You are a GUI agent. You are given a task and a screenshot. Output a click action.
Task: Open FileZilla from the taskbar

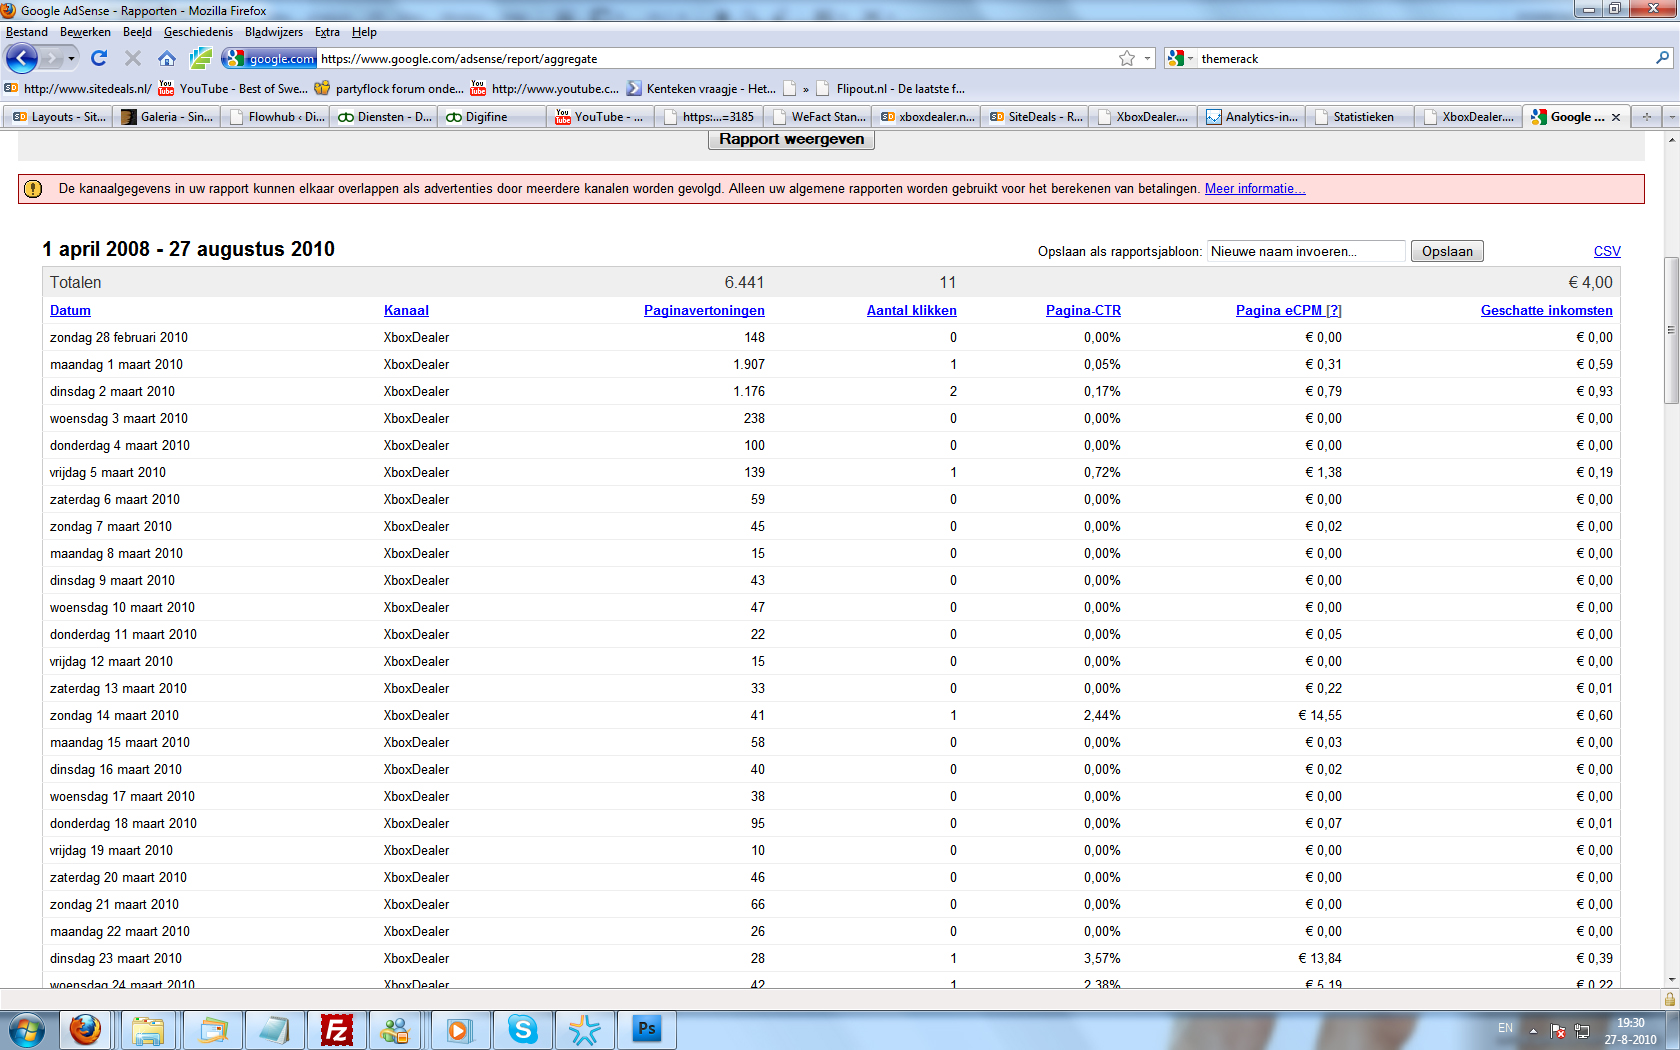click(337, 1029)
